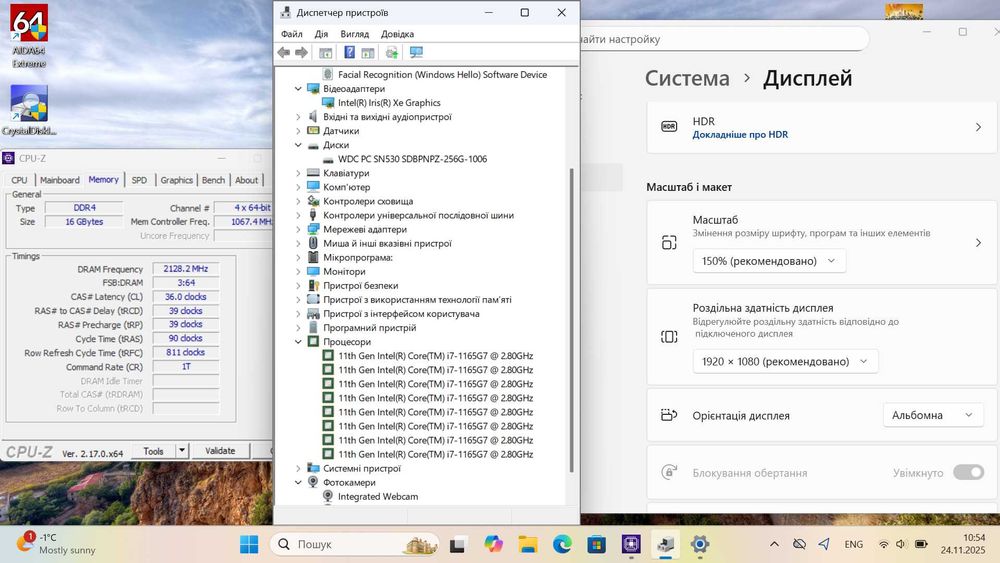Click volume speaker tray icon

pyautogui.click(x=901, y=544)
